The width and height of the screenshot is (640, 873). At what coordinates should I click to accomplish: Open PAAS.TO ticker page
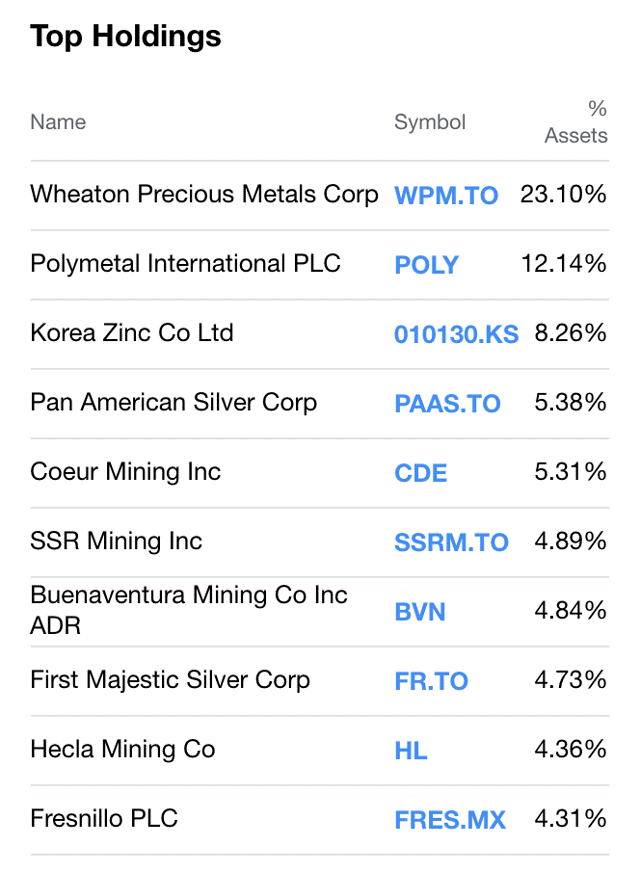[447, 404]
